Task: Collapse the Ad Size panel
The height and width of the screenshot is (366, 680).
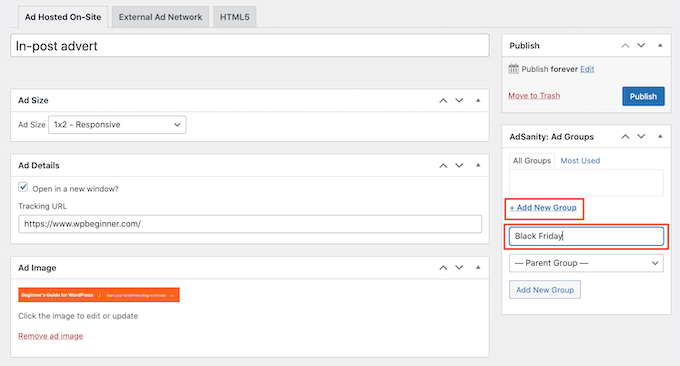Action: click(478, 100)
